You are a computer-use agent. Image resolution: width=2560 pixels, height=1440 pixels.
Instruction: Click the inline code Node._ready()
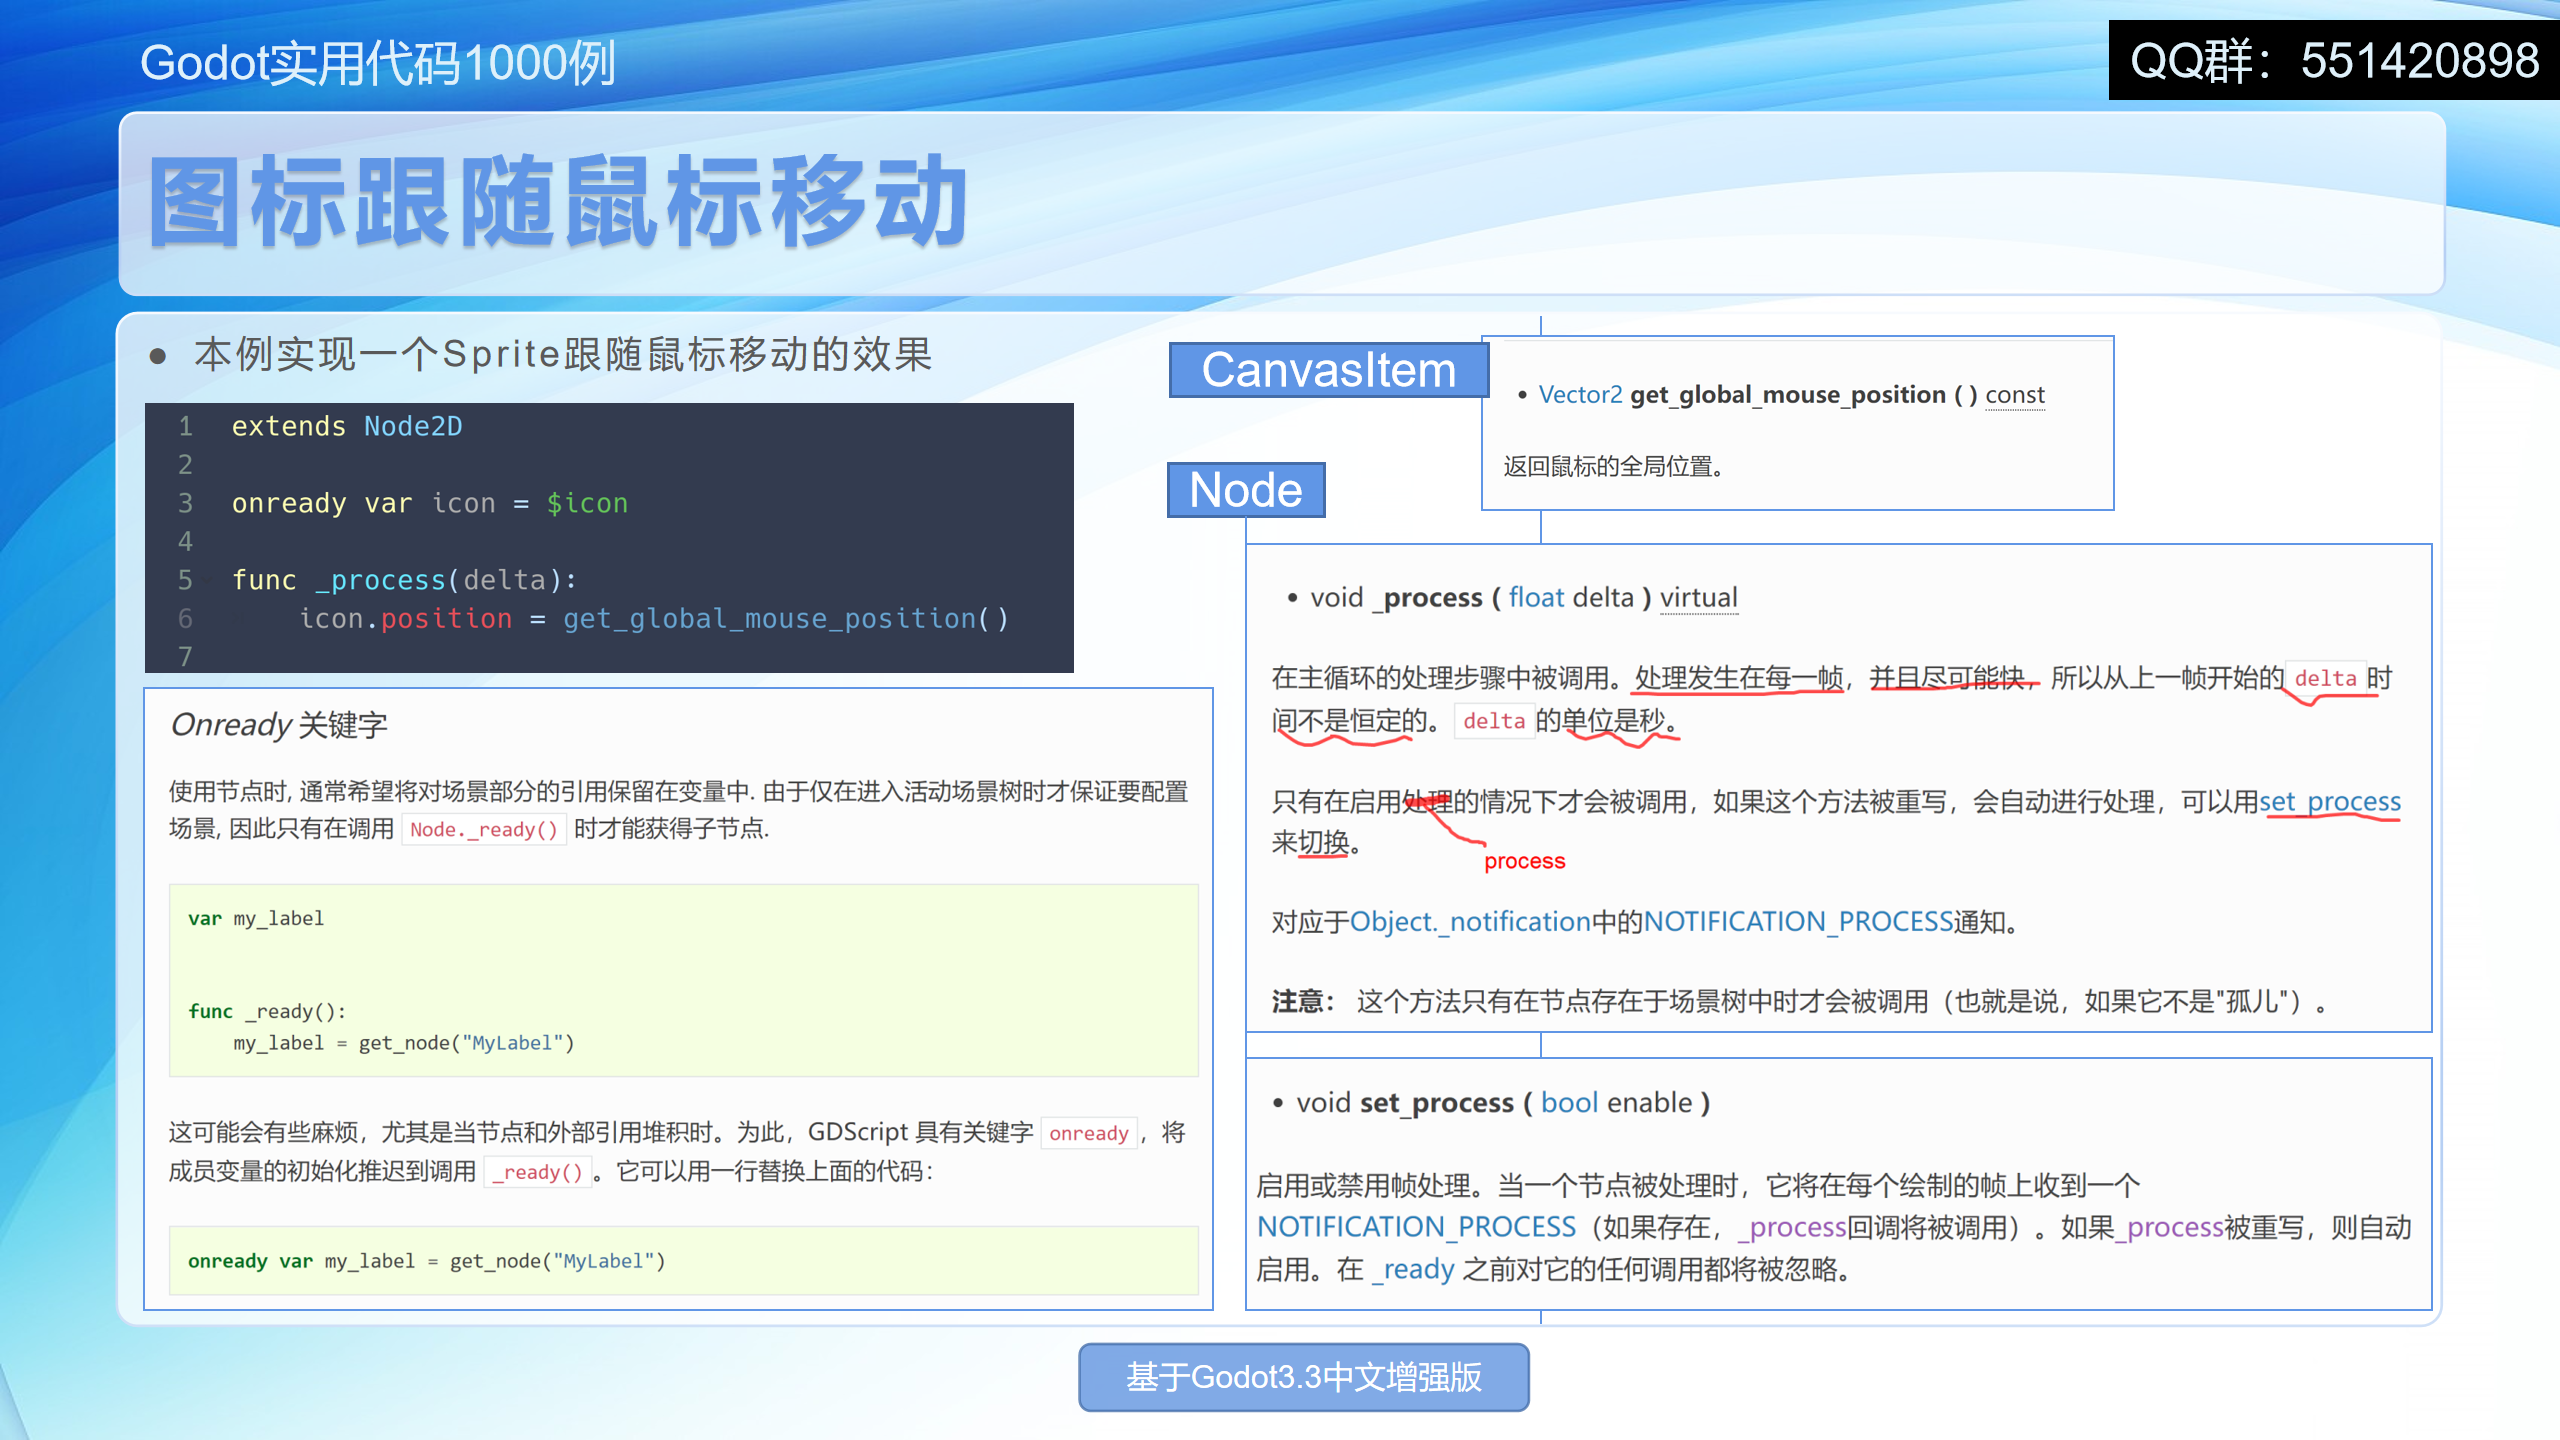pos(484,829)
